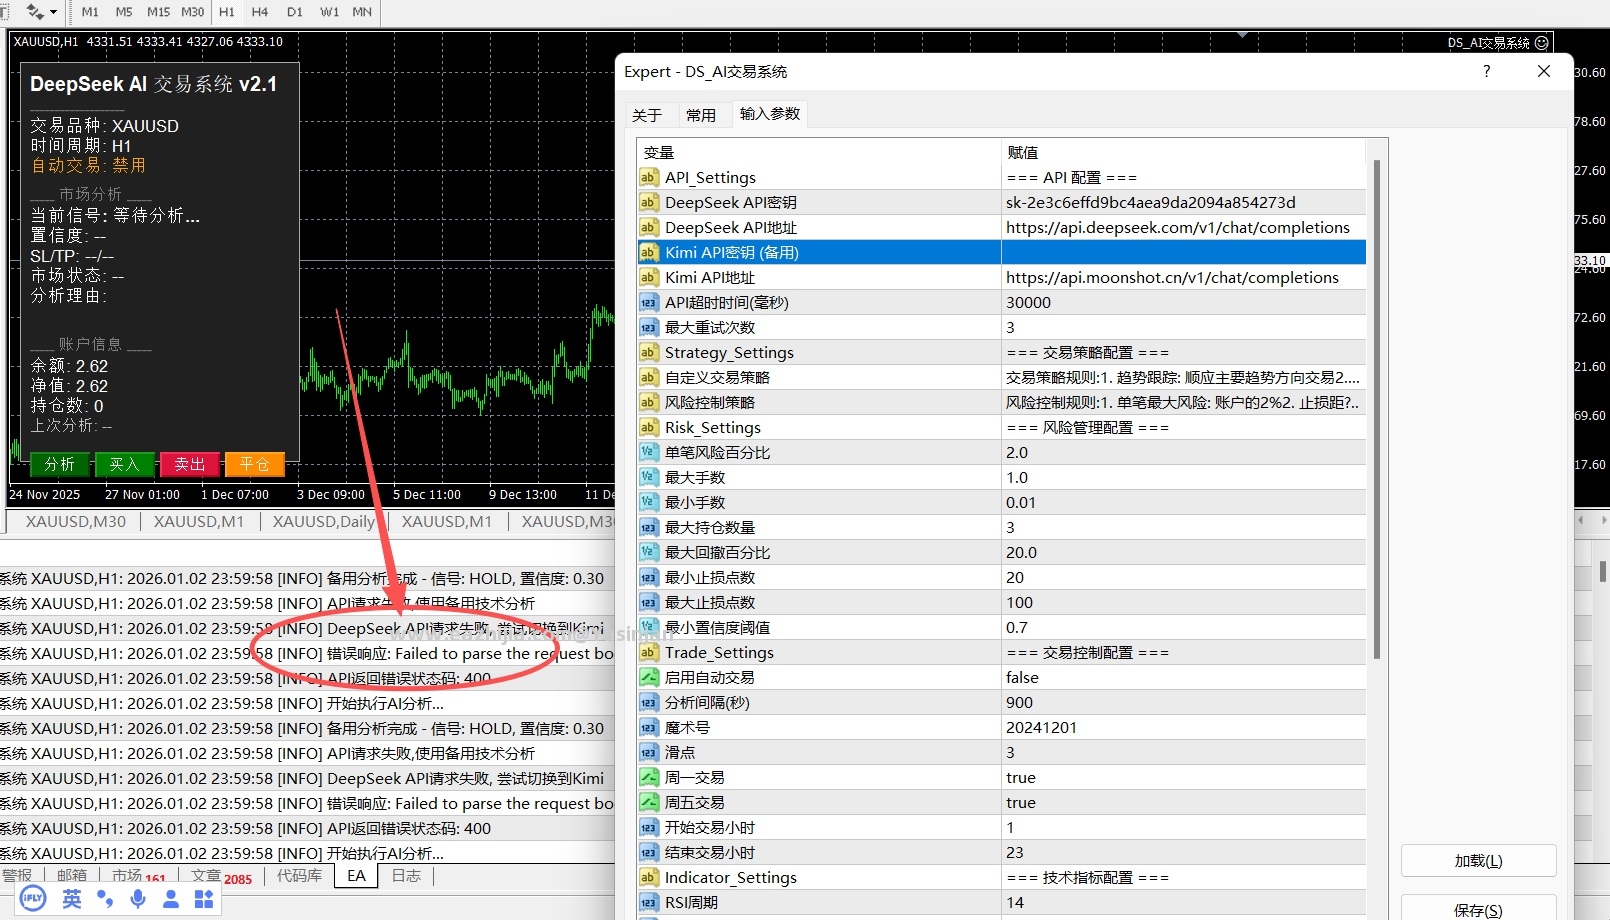Toggle iFLY punctuation mode icon
This screenshot has height=920, width=1610.
pos(105,899)
